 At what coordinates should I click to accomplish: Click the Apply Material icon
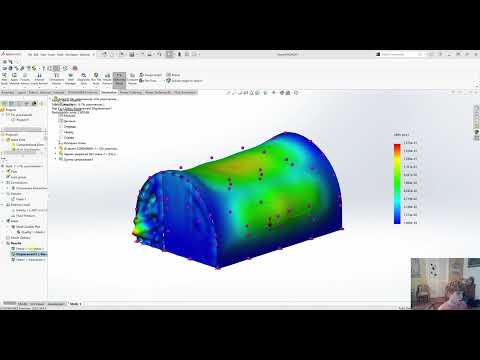pos(14,78)
